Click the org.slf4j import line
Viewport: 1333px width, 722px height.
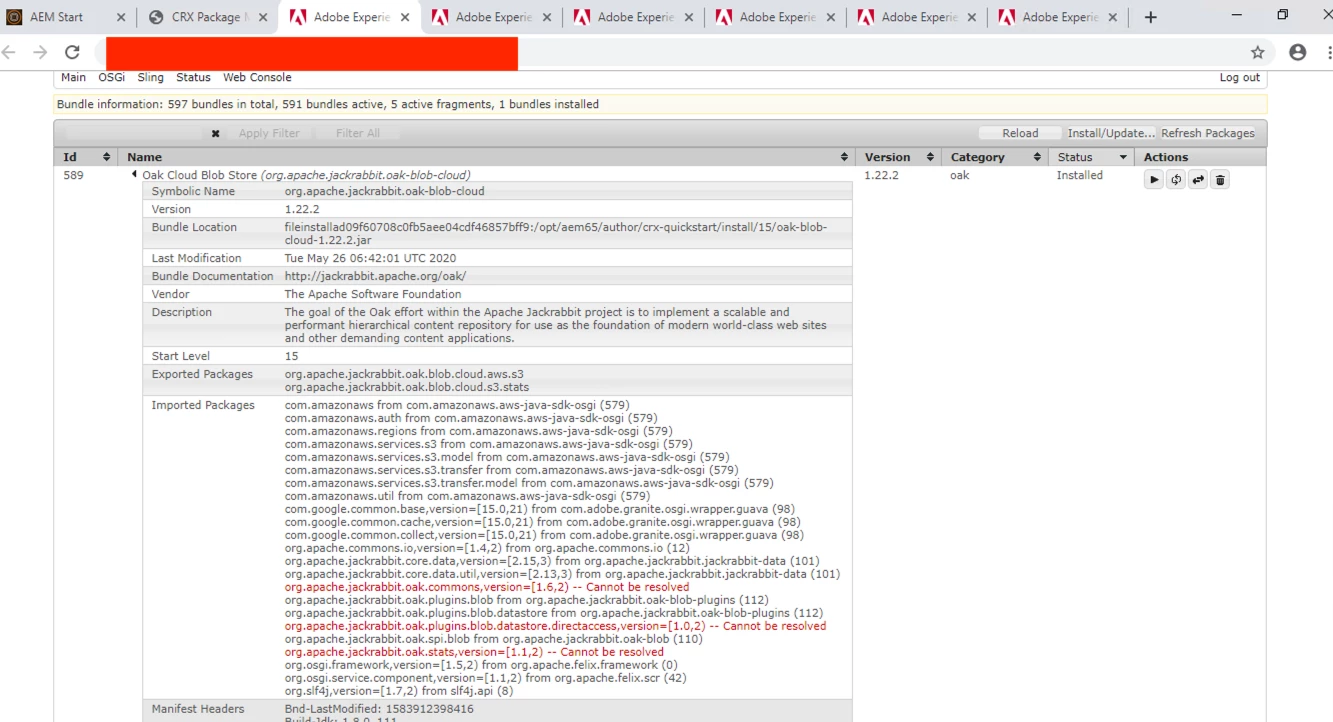point(399,691)
